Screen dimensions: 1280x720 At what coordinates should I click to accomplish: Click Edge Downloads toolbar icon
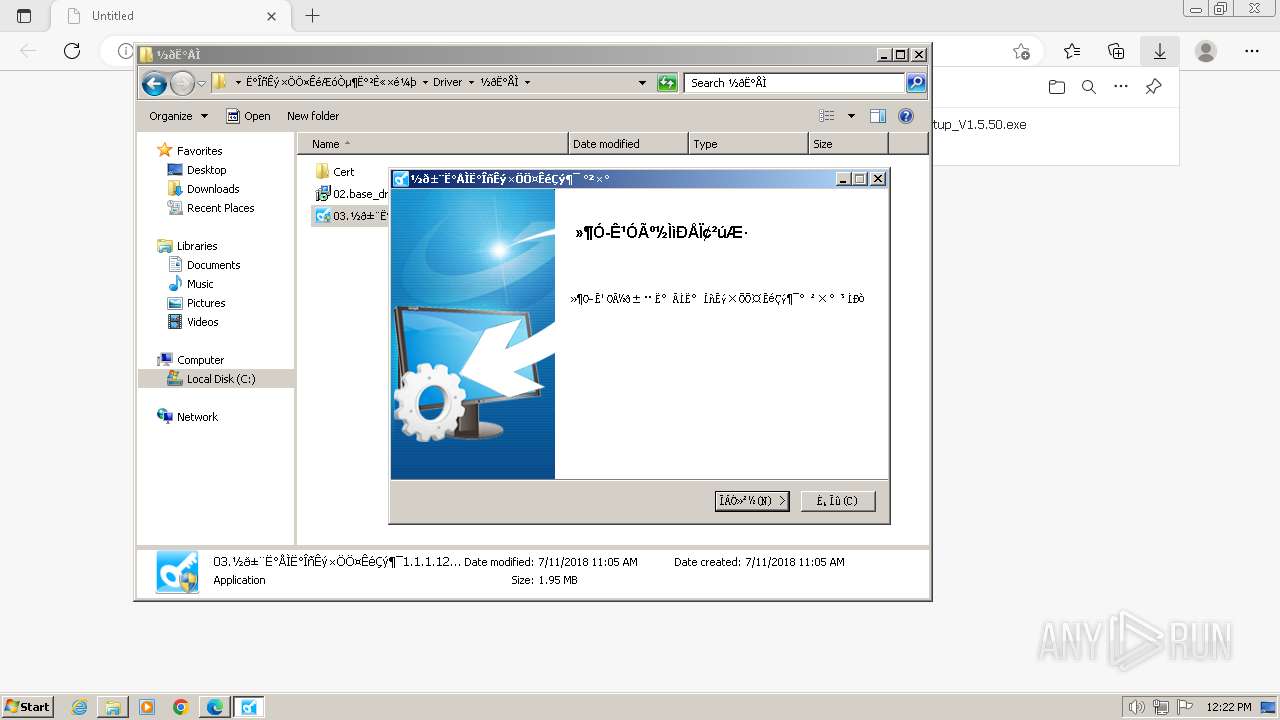point(1160,51)
